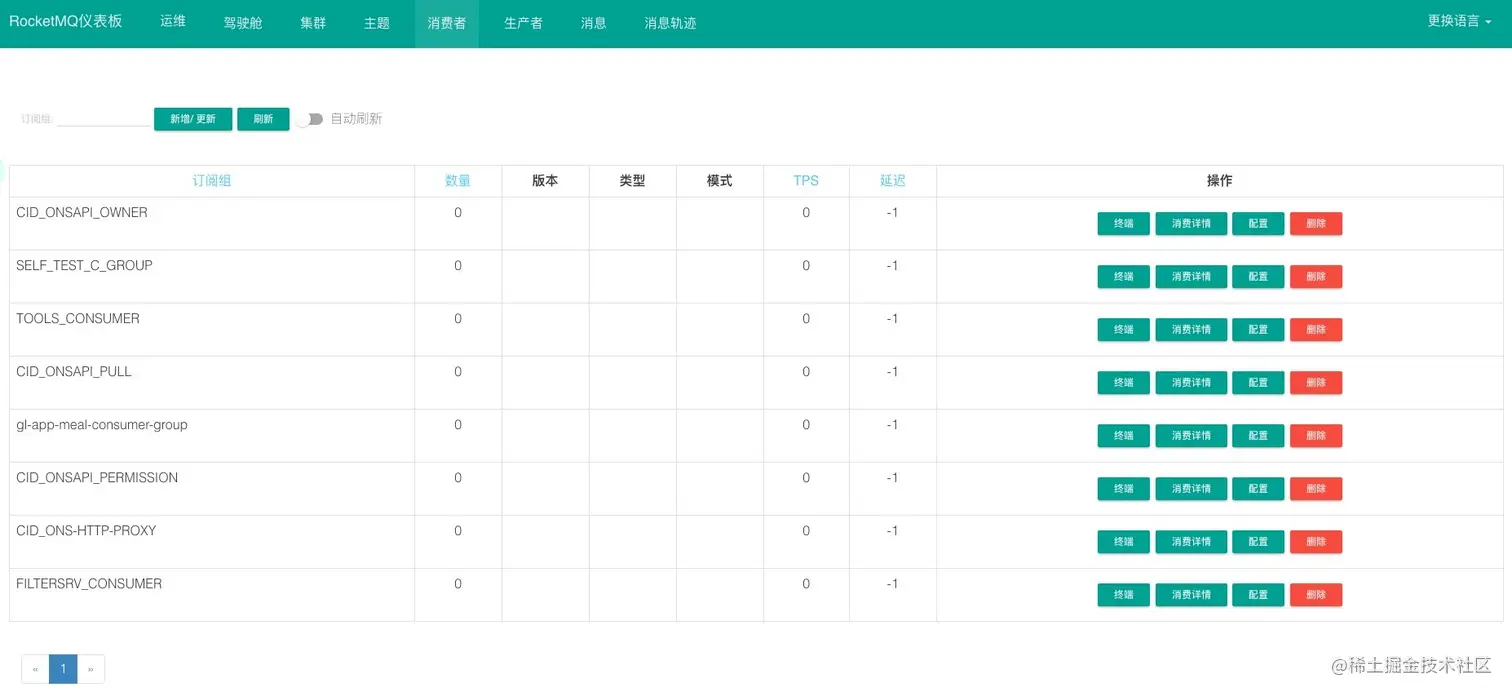This screenshot has height=696, width=1512.
Task: Sort by the 延迟 column header
Action: tap(893, 181)
